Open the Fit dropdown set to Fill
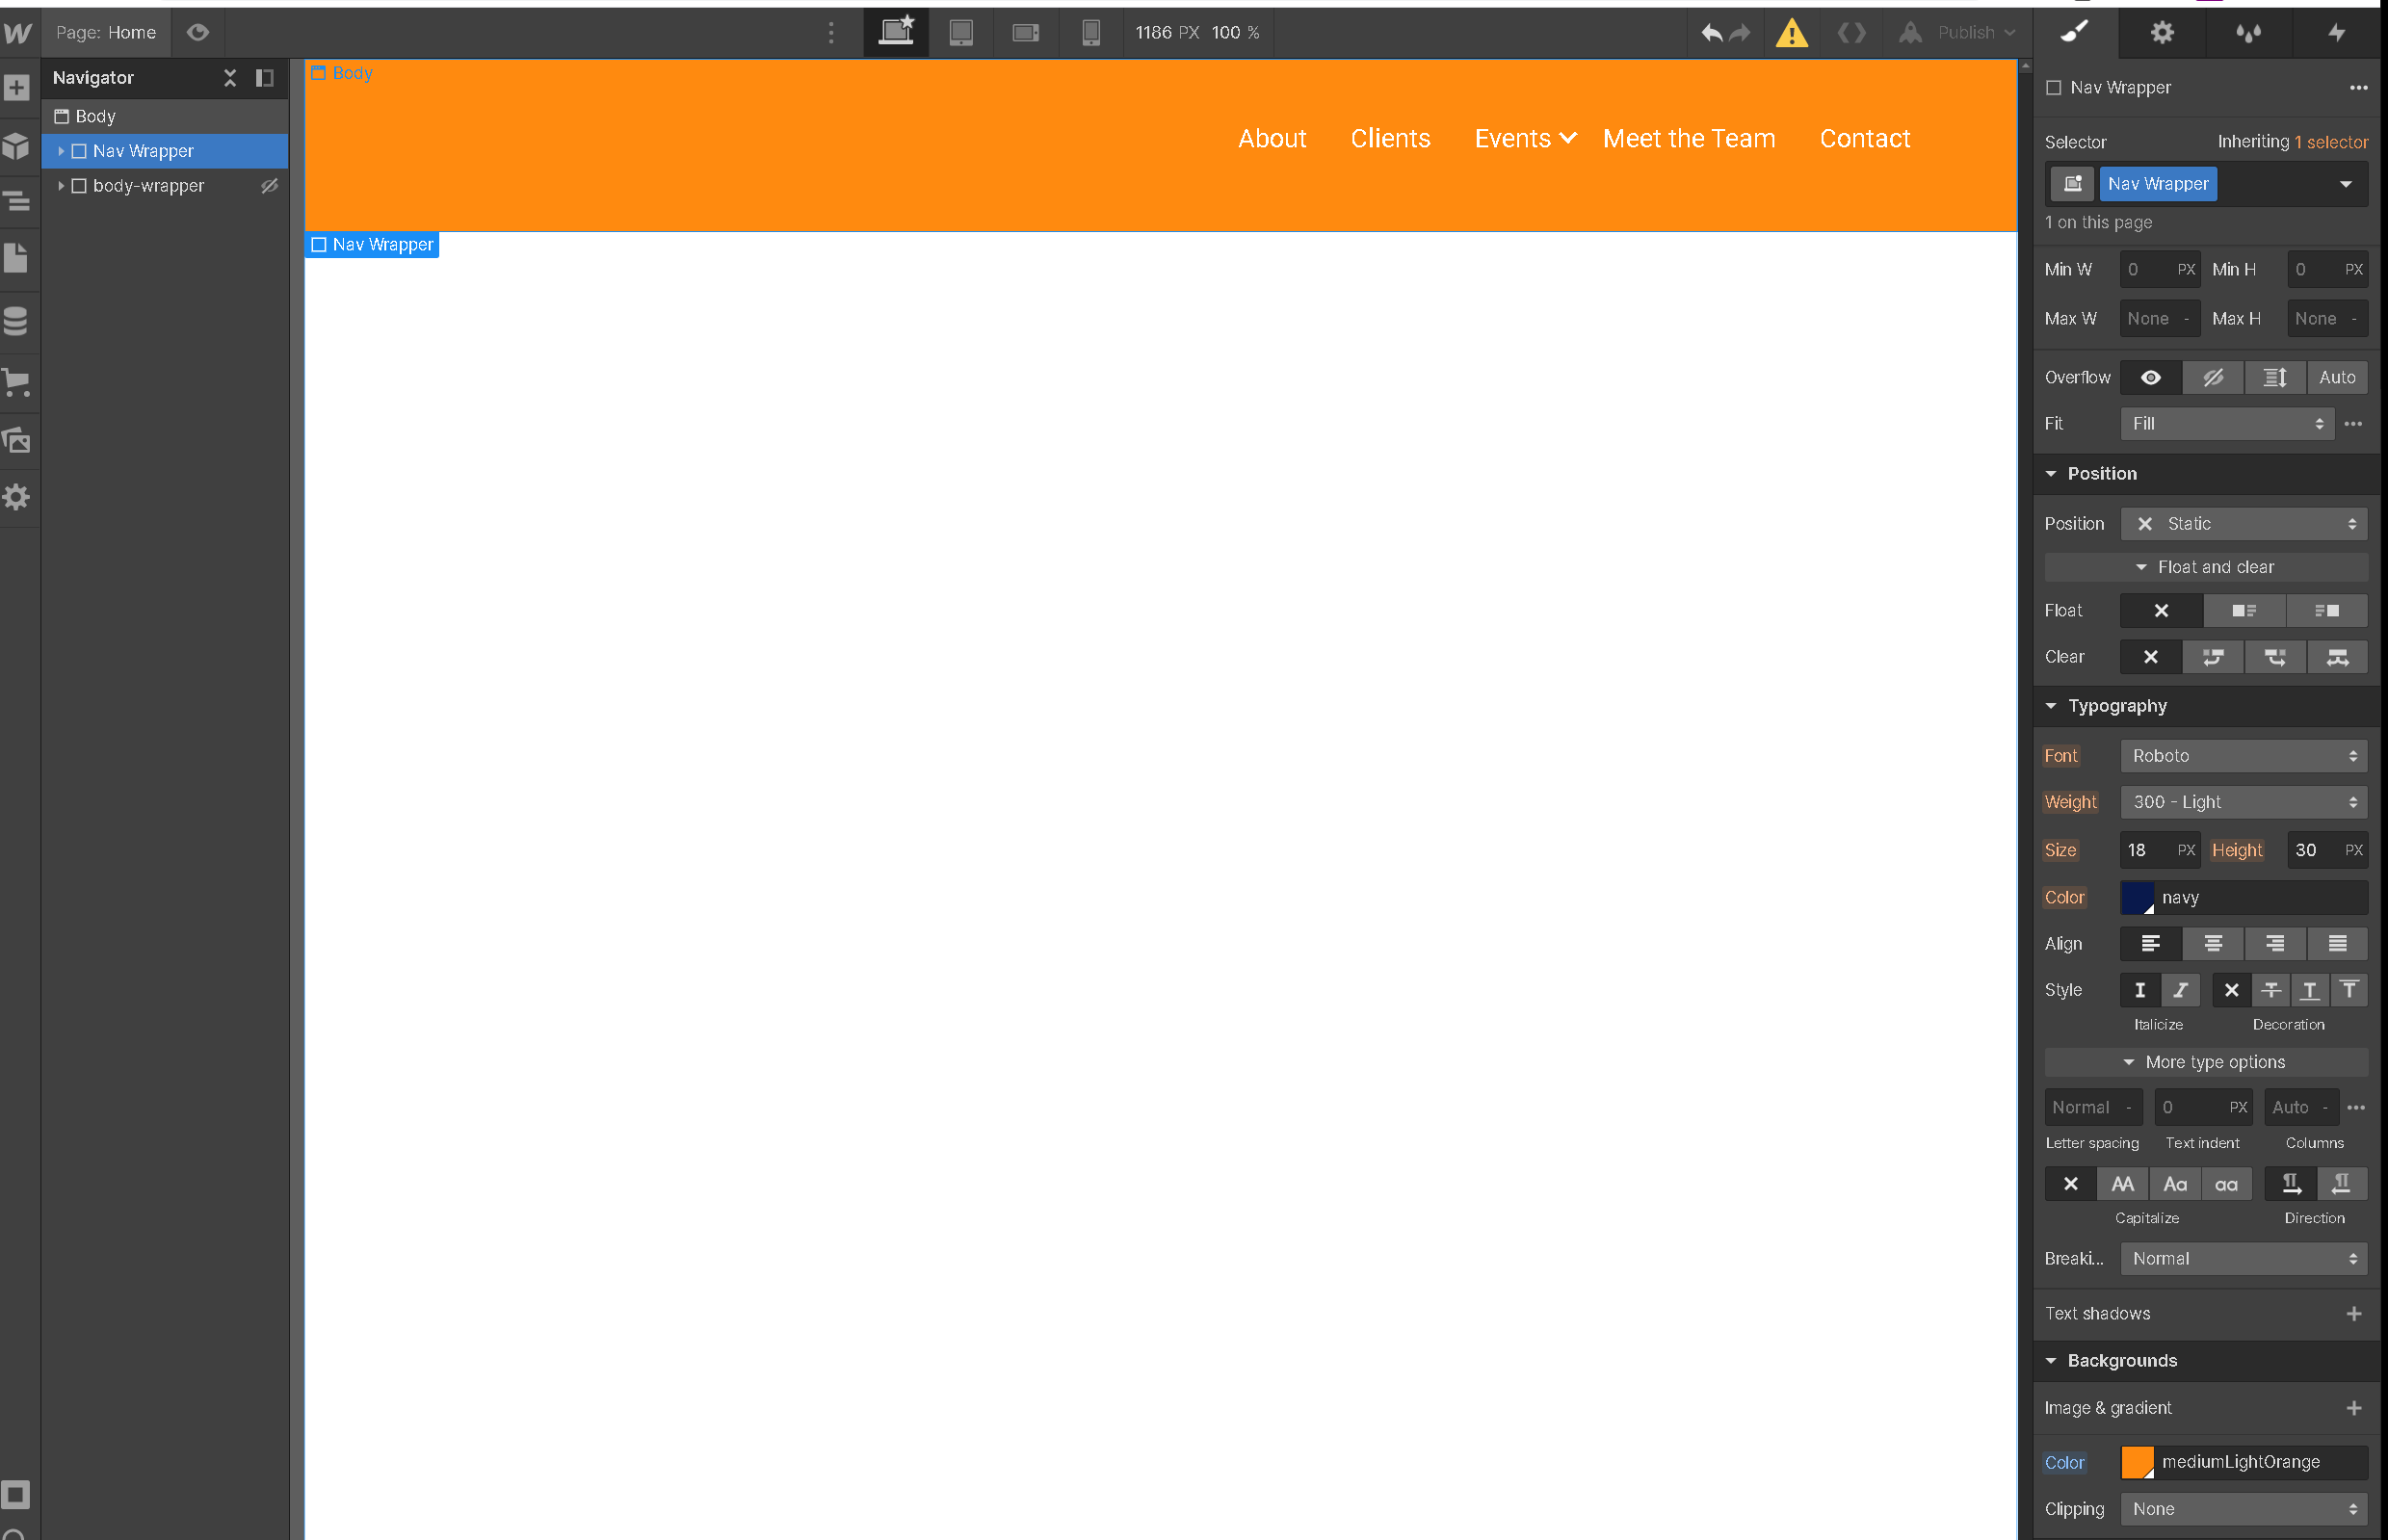 2224,423
